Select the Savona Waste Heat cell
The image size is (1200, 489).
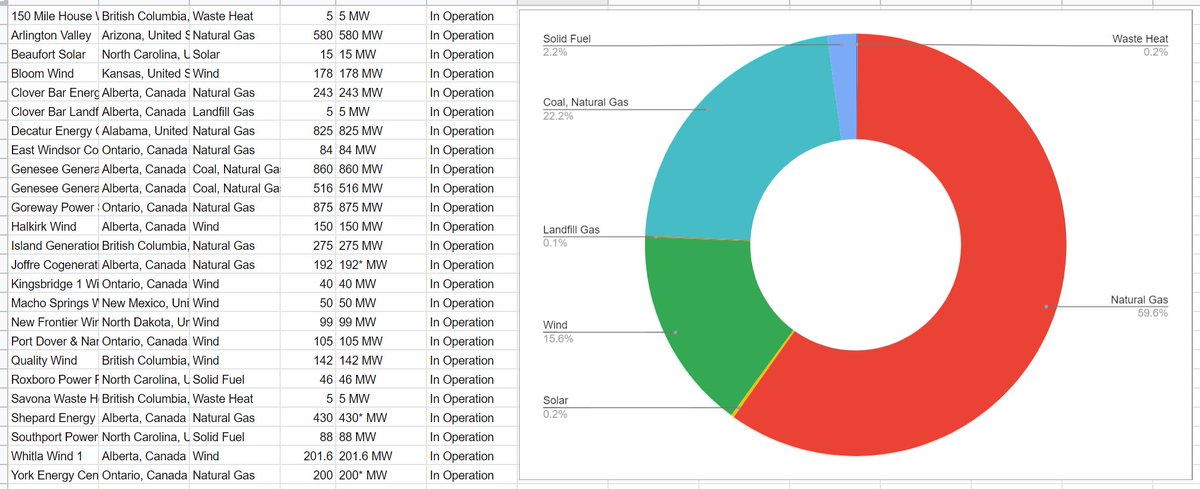[52, 399]
